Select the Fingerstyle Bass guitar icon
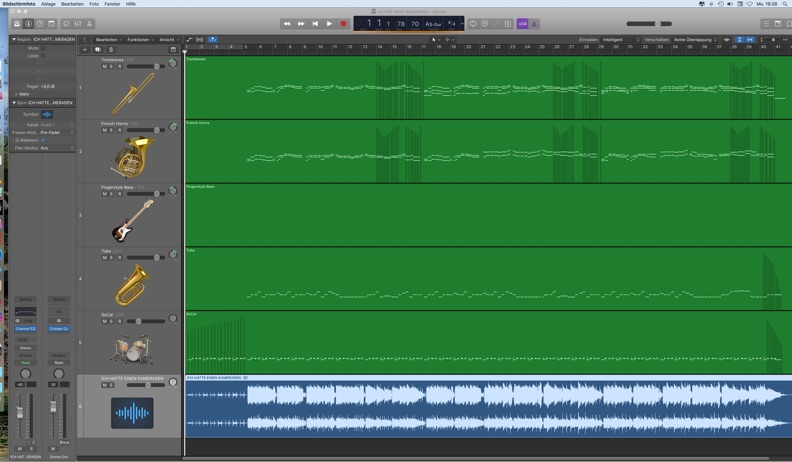Screen dimensions: 792x462 [x=132, y=221]
